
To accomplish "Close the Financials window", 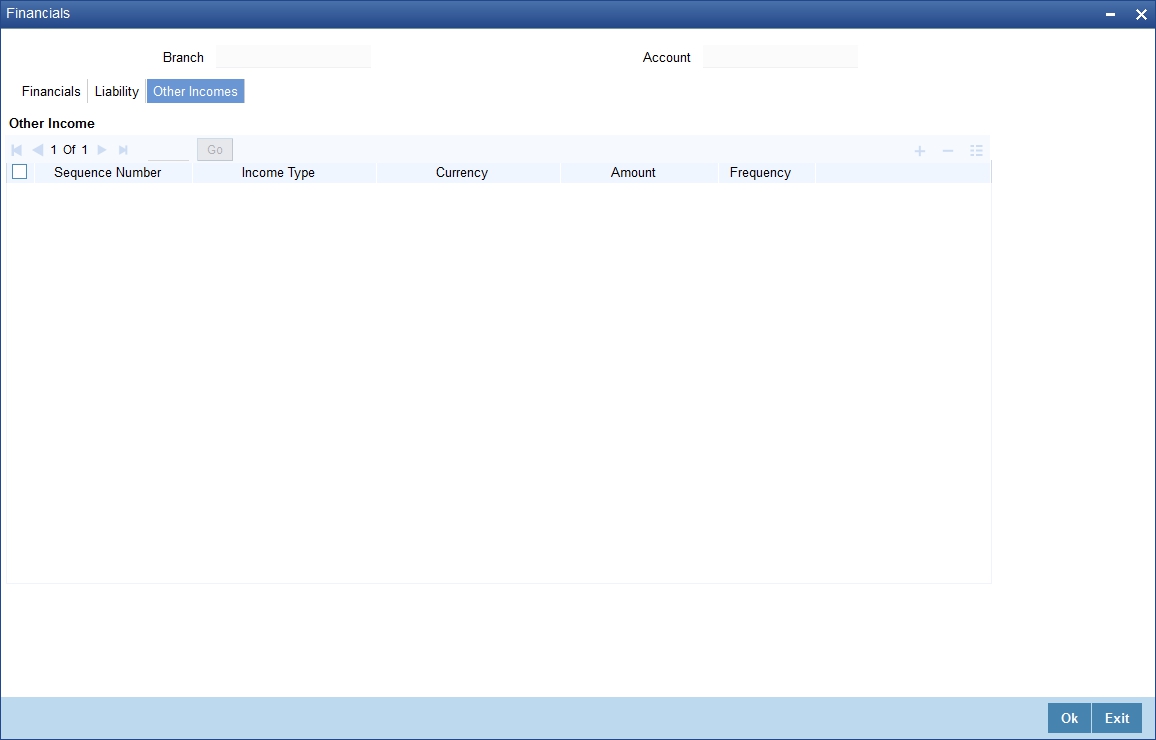I will pos(1141,14).
